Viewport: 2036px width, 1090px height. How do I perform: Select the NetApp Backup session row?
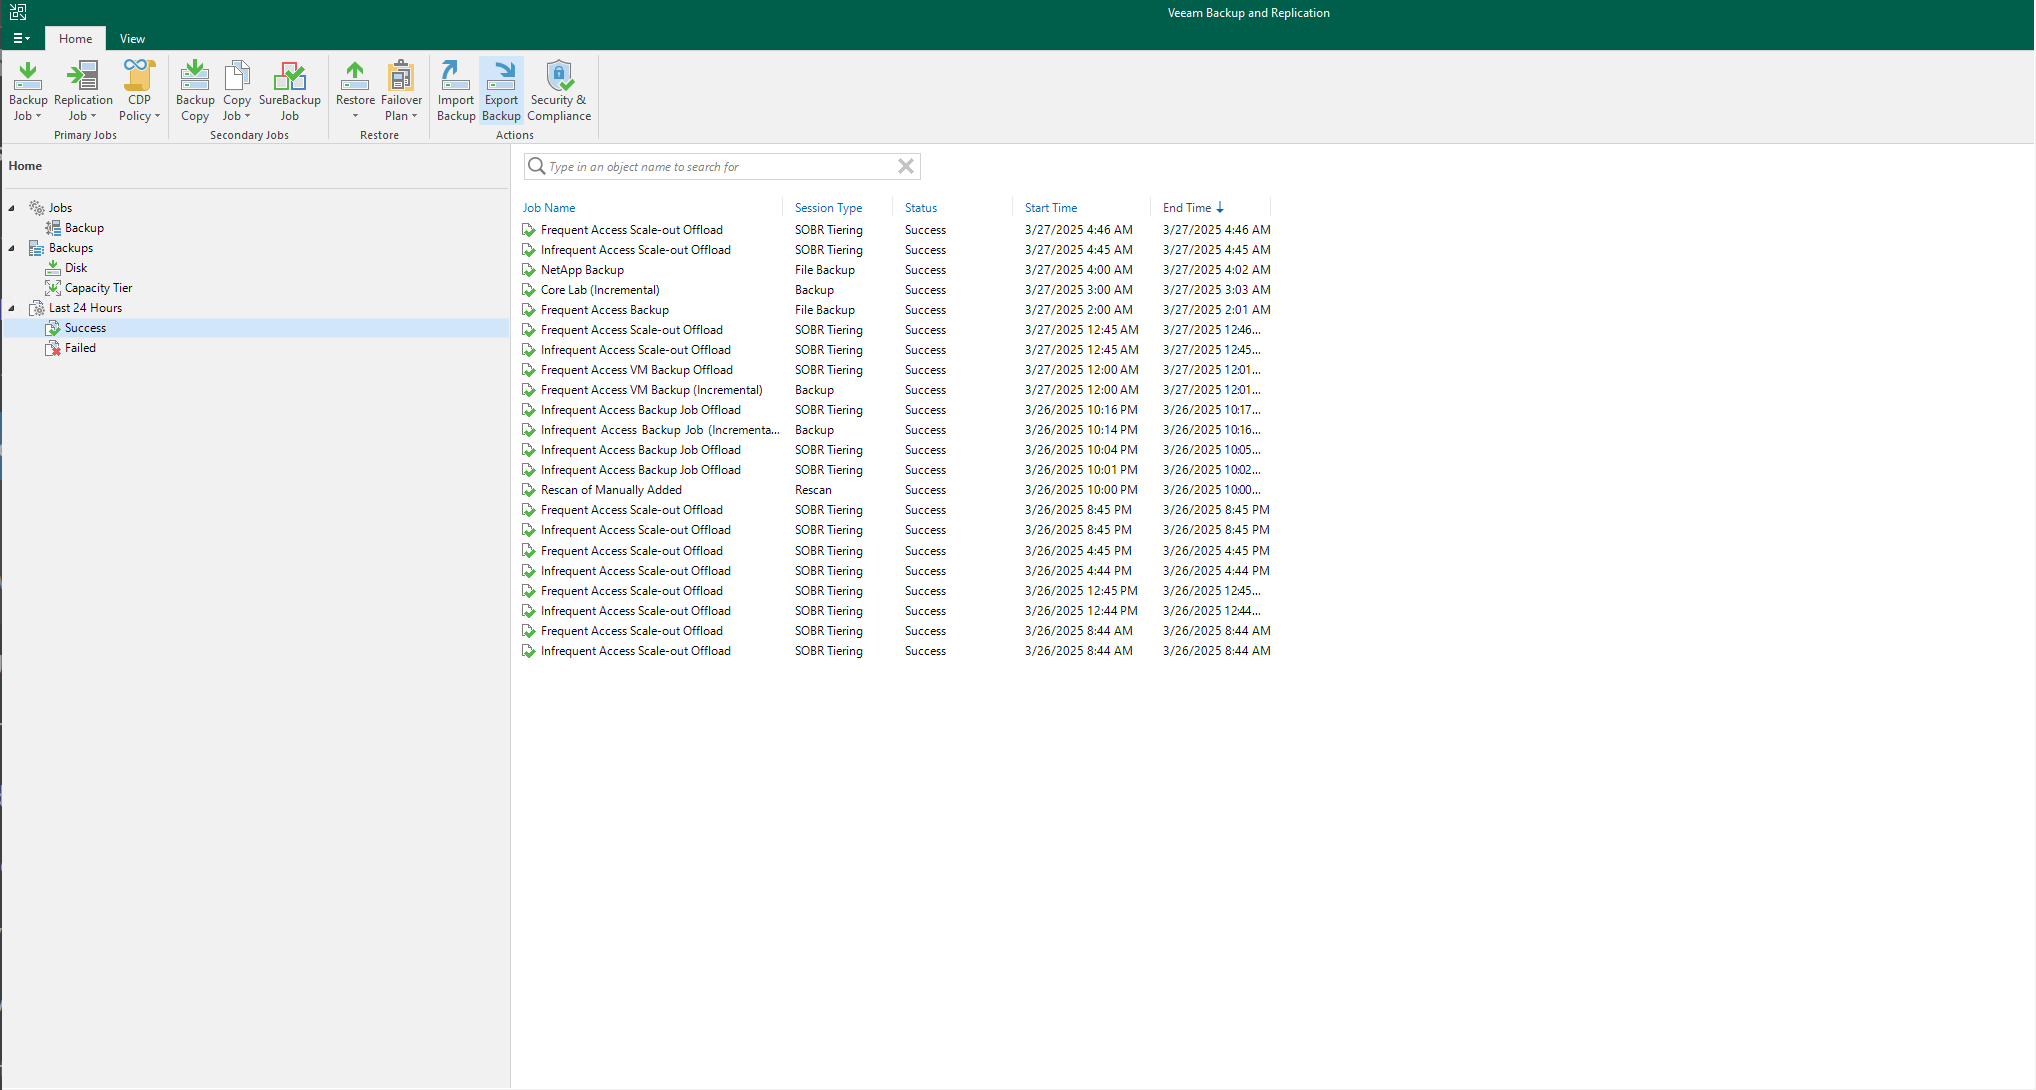896,270
